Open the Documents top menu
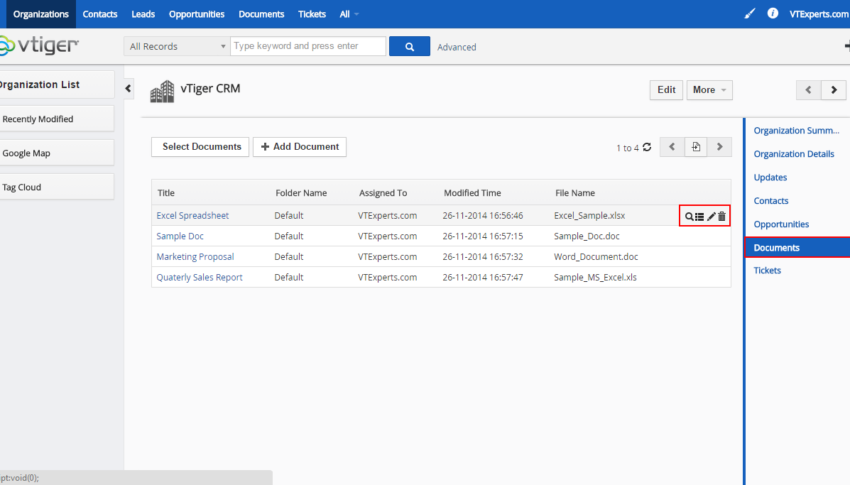850x485 pixels. point(261,14)
